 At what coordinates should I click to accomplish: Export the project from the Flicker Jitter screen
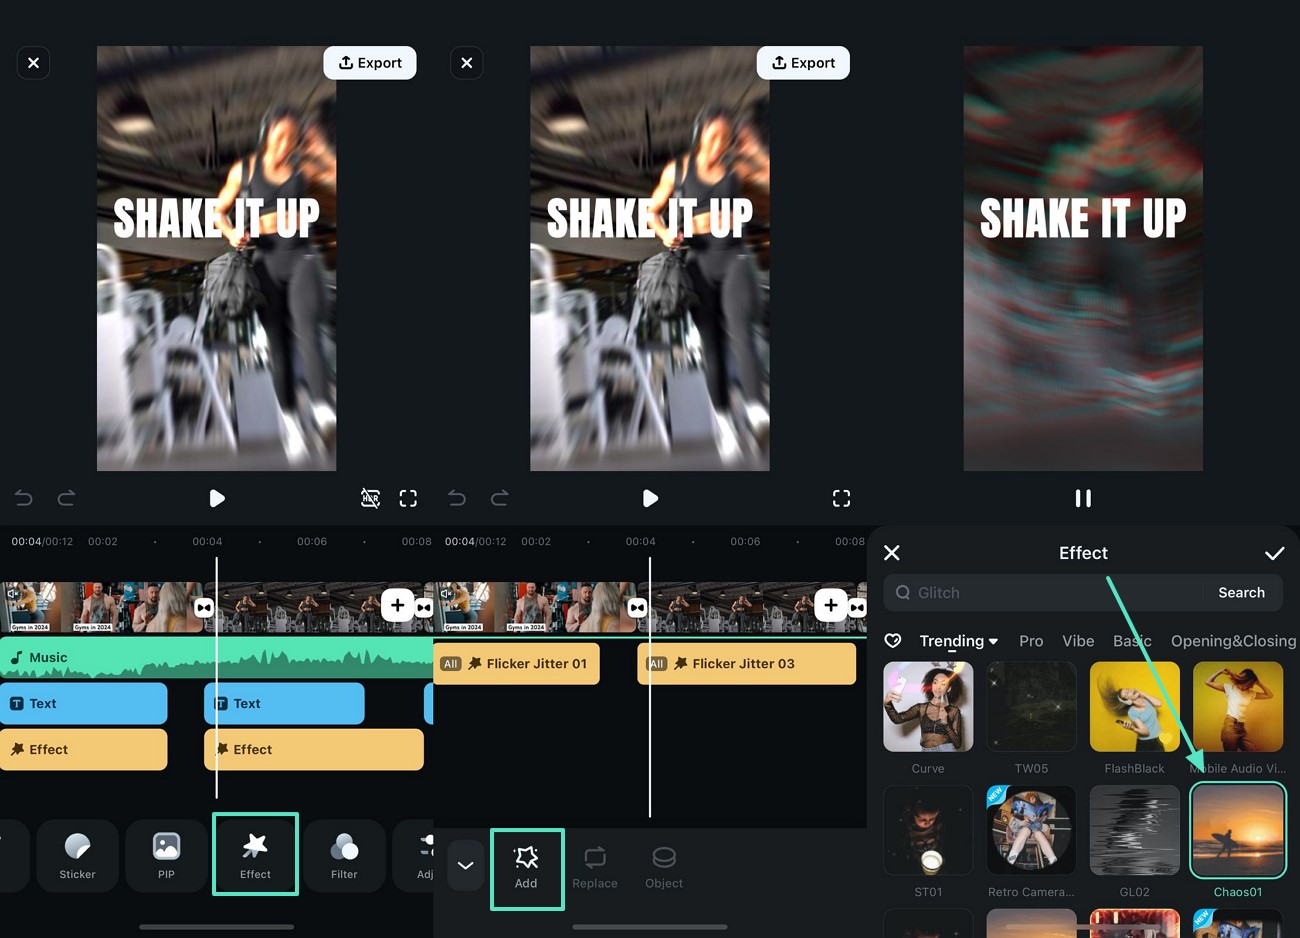point(803,63)
